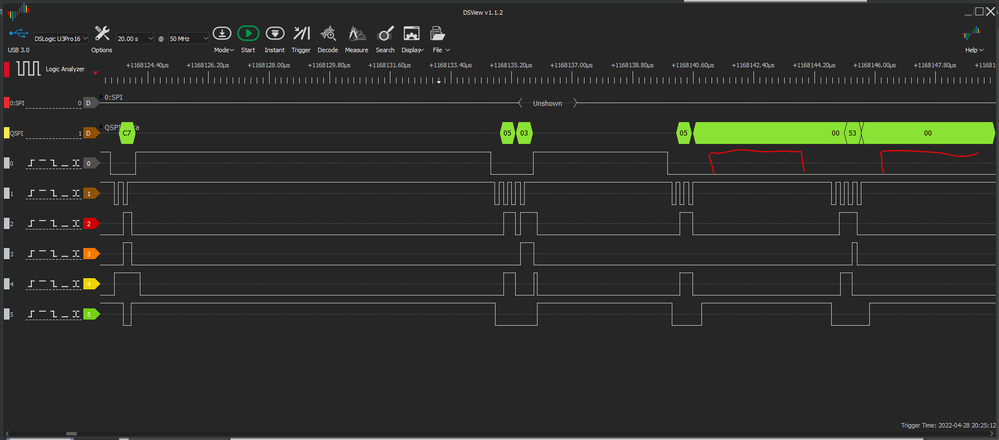The width and height of the screenshot is (999, 440).
Task: Click the D tag of the QSPI decoder
Action: (90, 132)
